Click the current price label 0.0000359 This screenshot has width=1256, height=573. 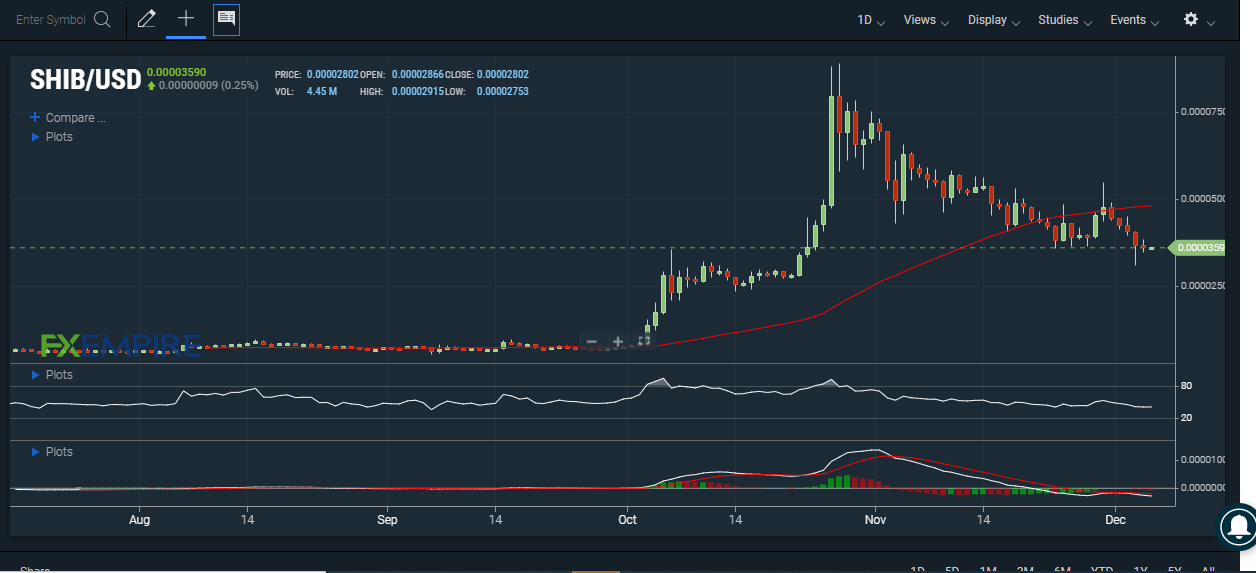1197,248
